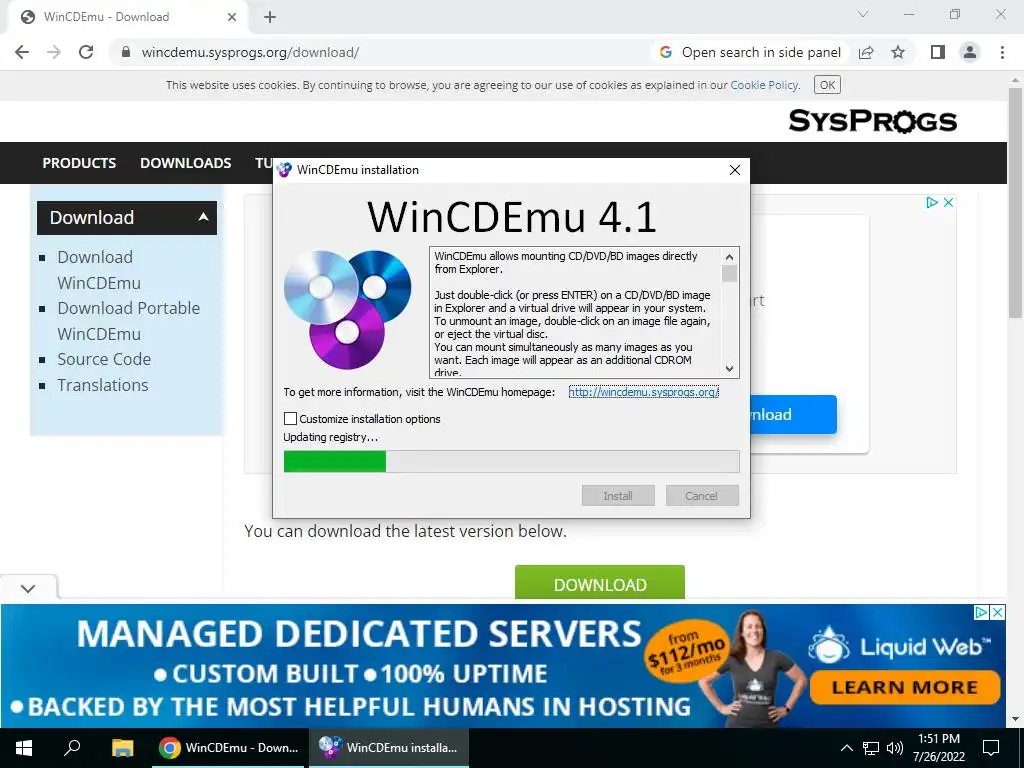Open the tab search chevron in title bar
Viewport: 1024px width, 768px height.
(863, 14)
